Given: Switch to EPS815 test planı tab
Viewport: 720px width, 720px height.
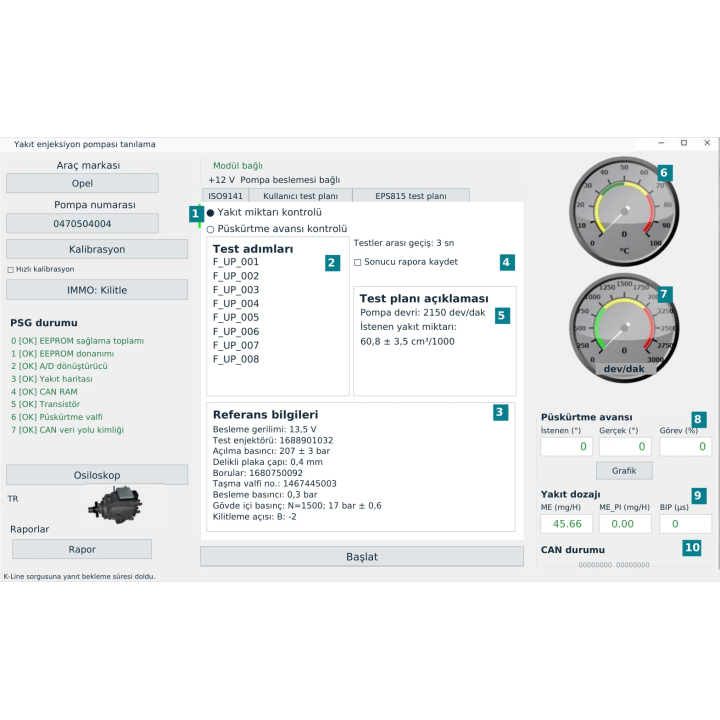Looking at the screenshot, I should (x=411, y=196).
